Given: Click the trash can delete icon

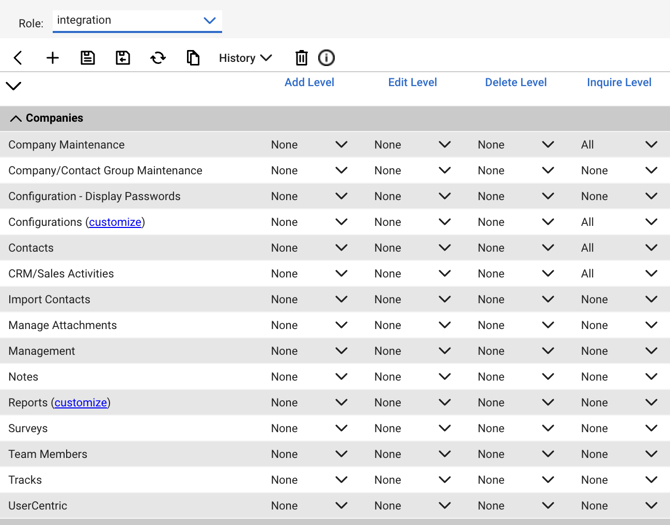Looking at the screenshot, I should click(x=301, y=58).
